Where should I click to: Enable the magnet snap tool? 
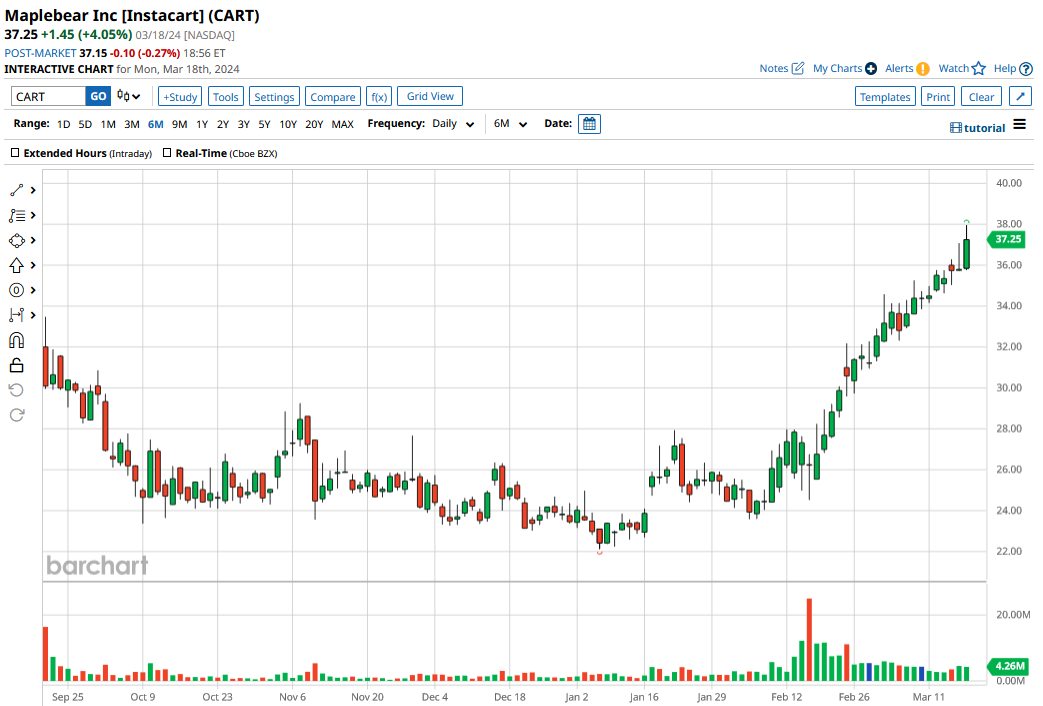(x=16, y=340)
